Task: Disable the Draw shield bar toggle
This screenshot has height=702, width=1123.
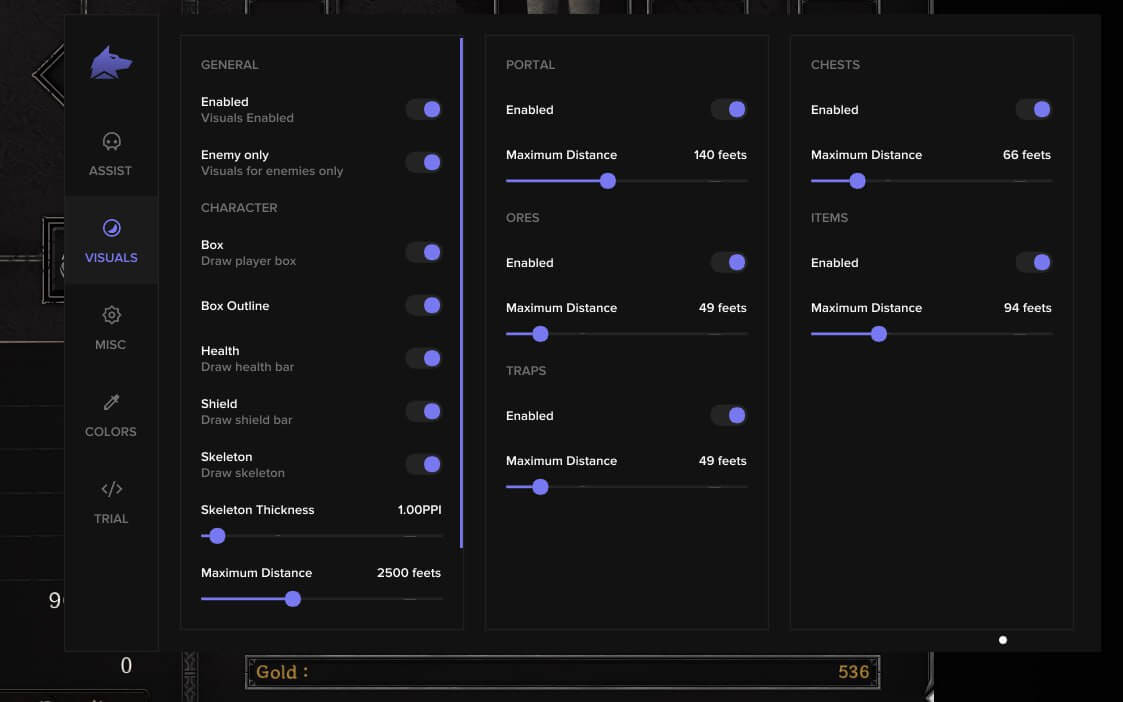Action: pos(424,411)
